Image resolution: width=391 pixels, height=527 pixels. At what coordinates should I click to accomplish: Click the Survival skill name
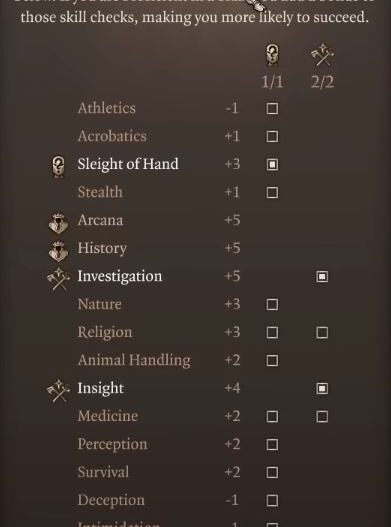(x=103, y=472)
